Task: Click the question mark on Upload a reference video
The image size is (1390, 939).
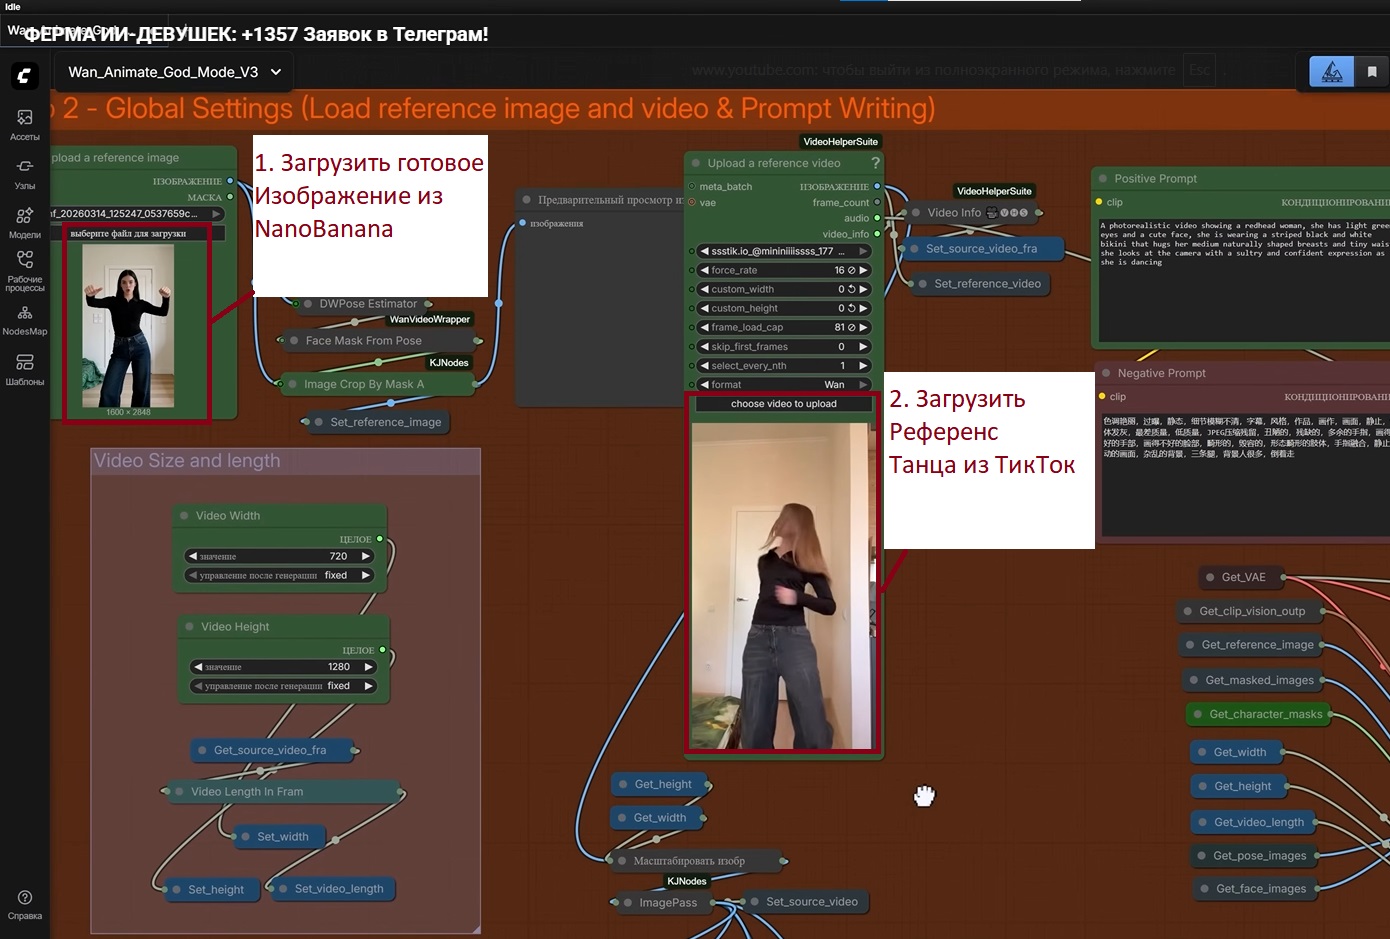Action: pos(876,163)
